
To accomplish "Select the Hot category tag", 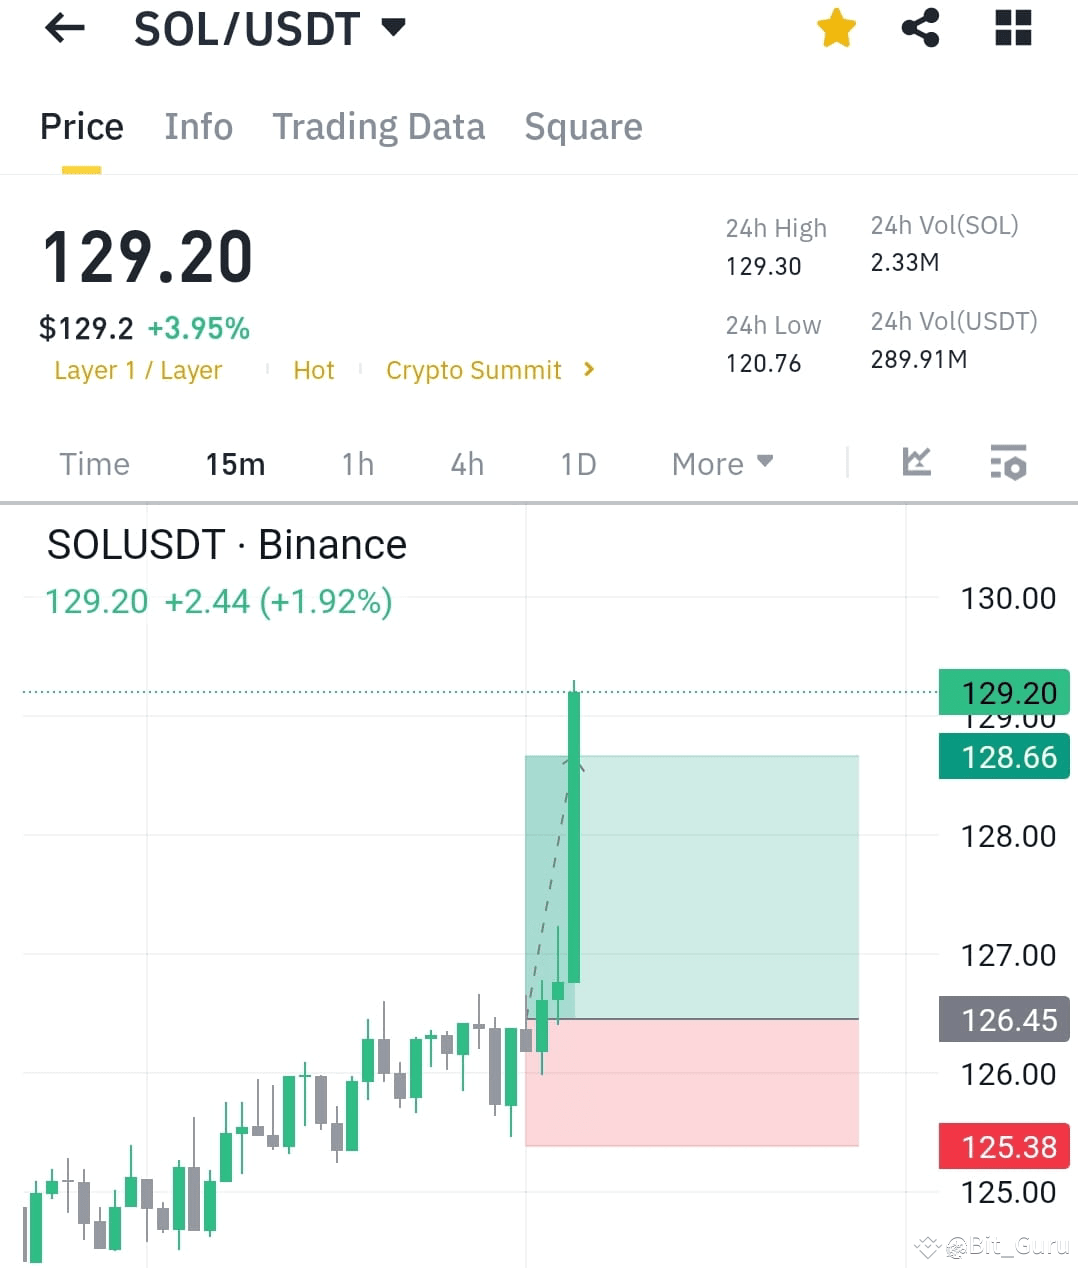I will point(314,370).
